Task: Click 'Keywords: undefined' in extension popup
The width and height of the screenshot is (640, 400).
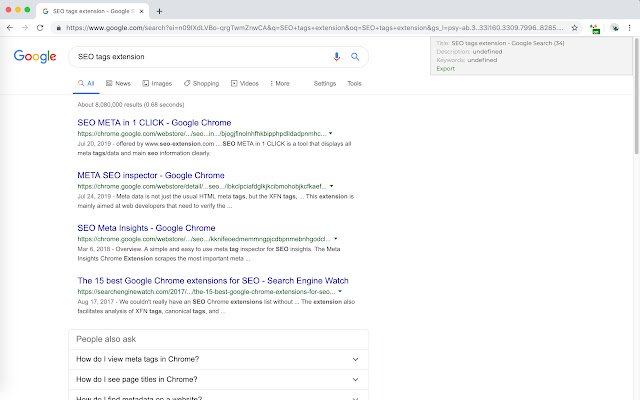Action: click(x=467, y=60)
